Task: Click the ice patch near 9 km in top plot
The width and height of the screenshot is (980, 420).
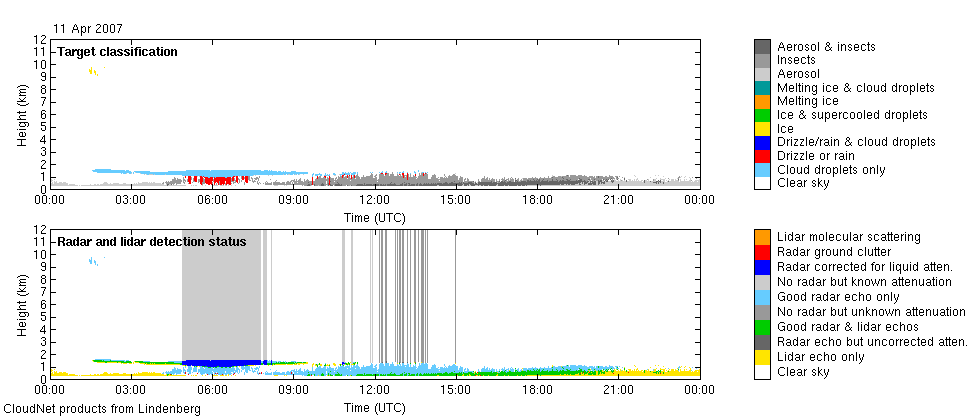Action: tap(92, 71)
